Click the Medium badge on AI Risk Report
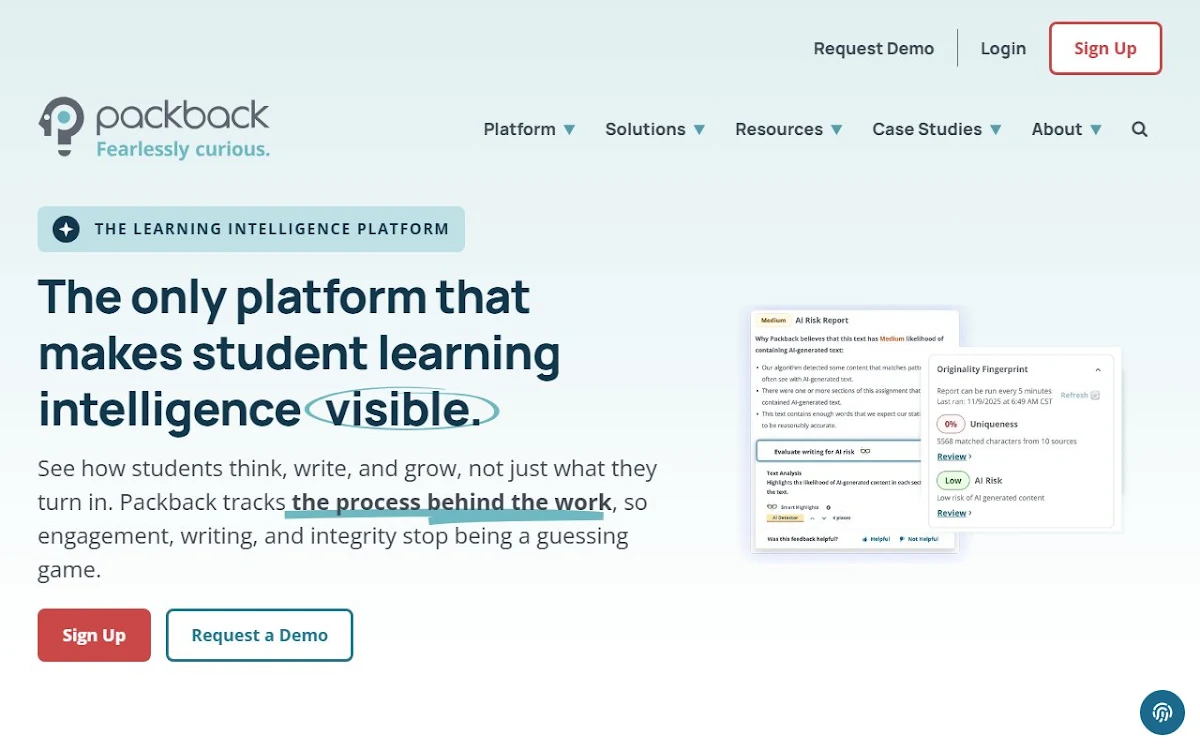 coord(773,320)
